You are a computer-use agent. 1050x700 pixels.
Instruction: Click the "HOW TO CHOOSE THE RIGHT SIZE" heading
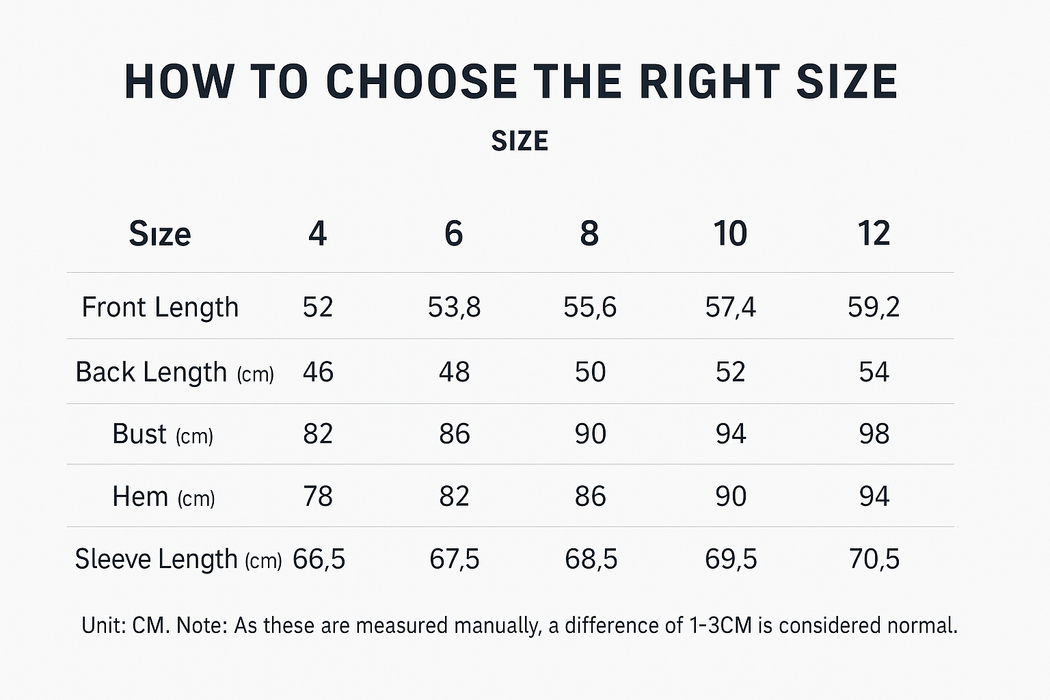click(510, 82)
